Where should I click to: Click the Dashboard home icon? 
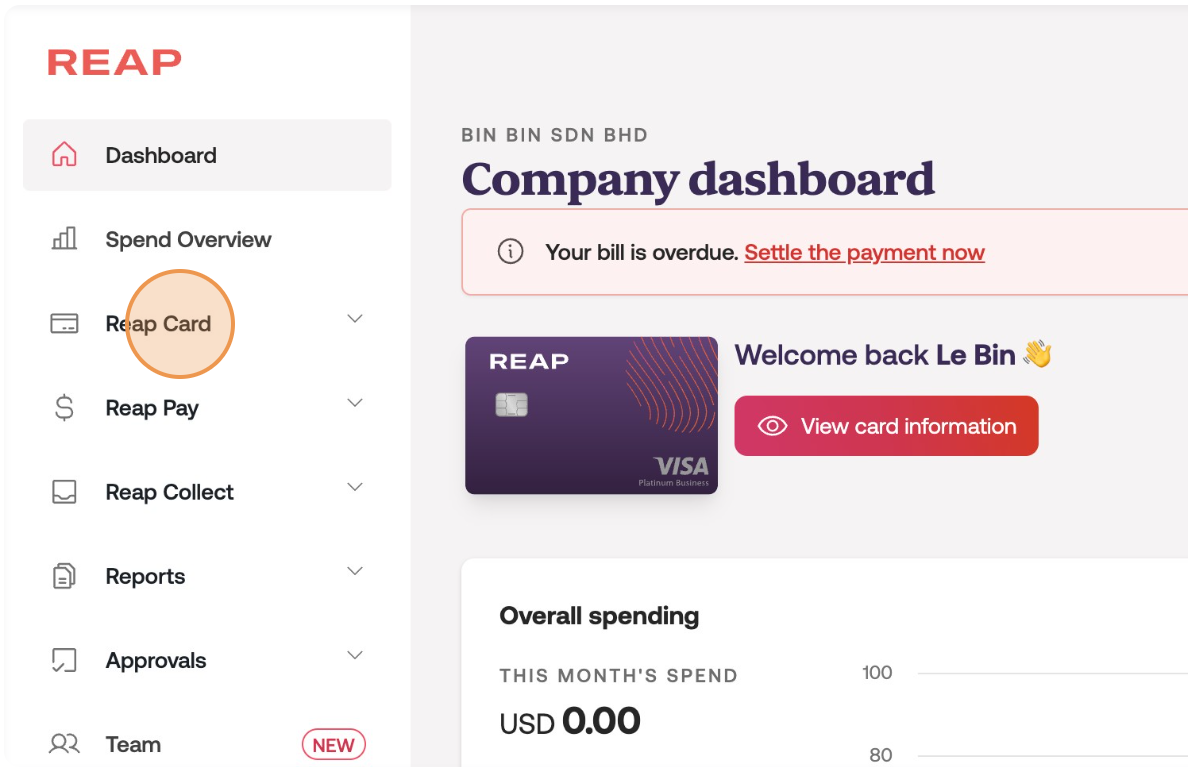click(x=64, y=155)
